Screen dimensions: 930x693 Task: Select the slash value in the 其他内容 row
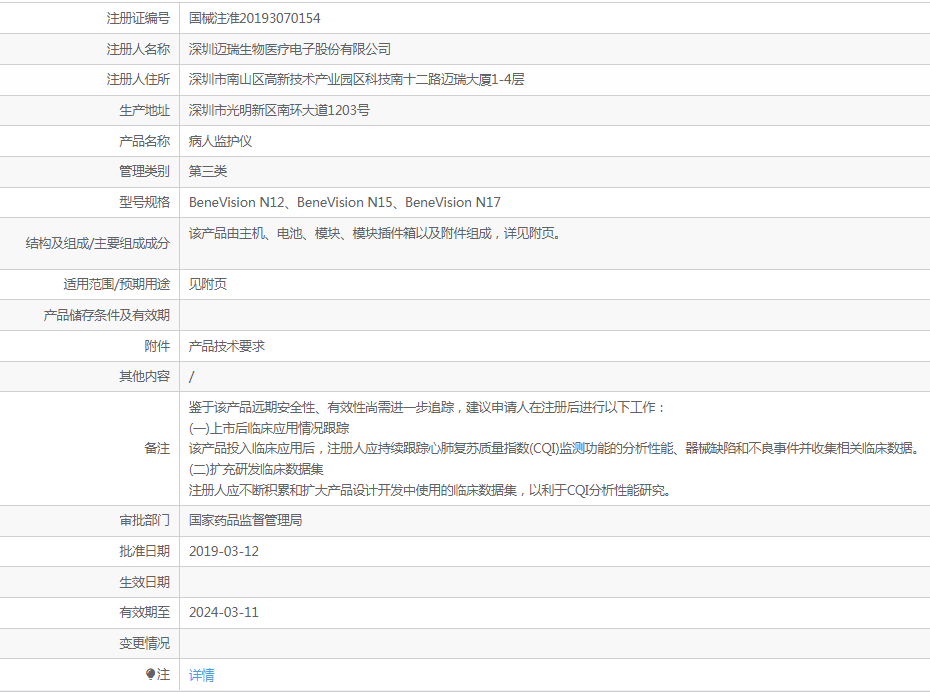pyautogui.click(x=192, y=376)
